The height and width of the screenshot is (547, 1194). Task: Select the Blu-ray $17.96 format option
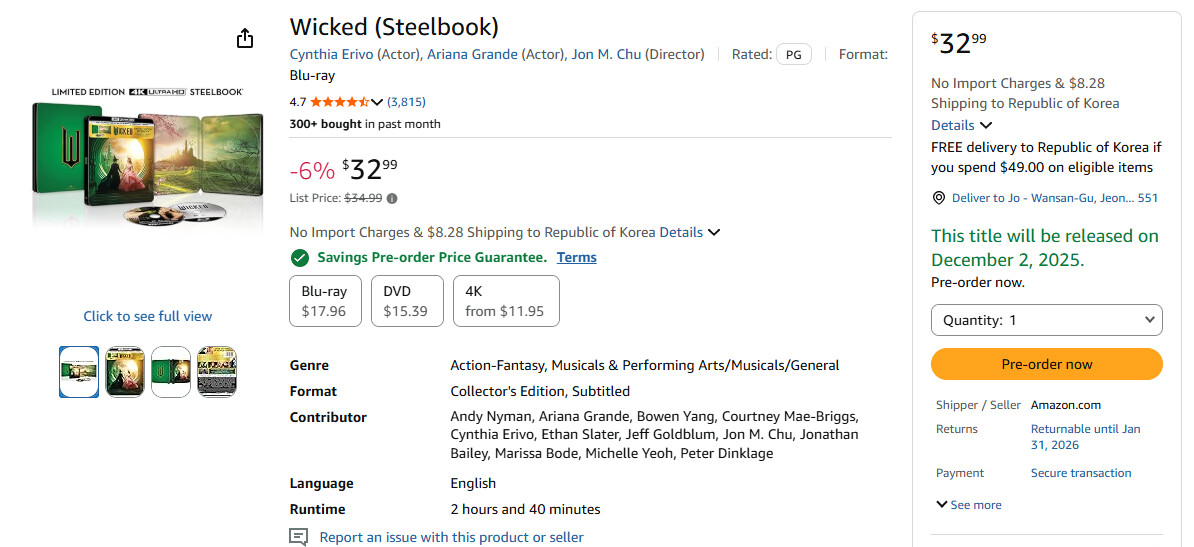pos(325,301)
